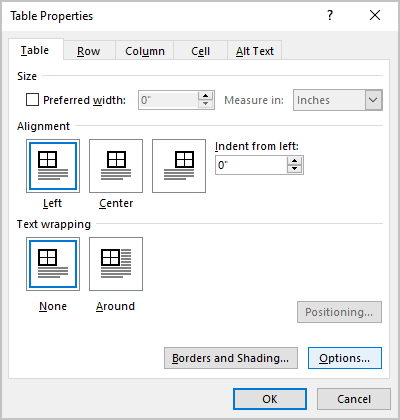Select the Left alignment icon
The height and width of the screenshot is (420, 400).
point(53,166)
